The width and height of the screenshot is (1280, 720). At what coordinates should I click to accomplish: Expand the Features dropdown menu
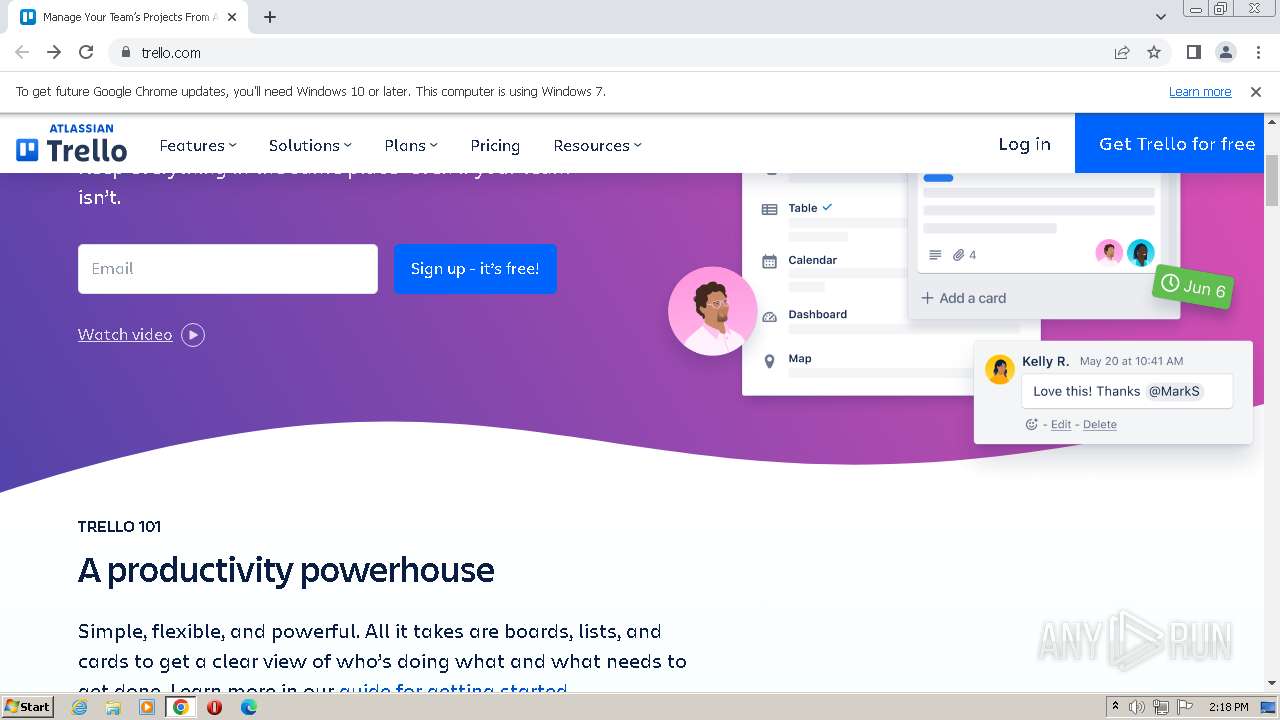point(198,146)
